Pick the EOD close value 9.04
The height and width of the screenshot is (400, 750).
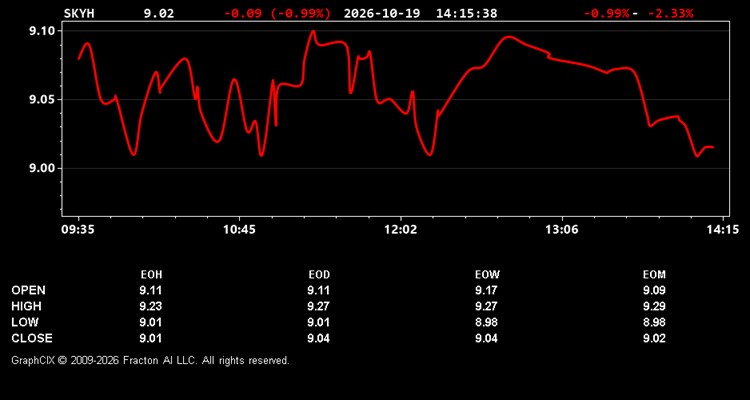pyautogui.click(x=319, y=338)
